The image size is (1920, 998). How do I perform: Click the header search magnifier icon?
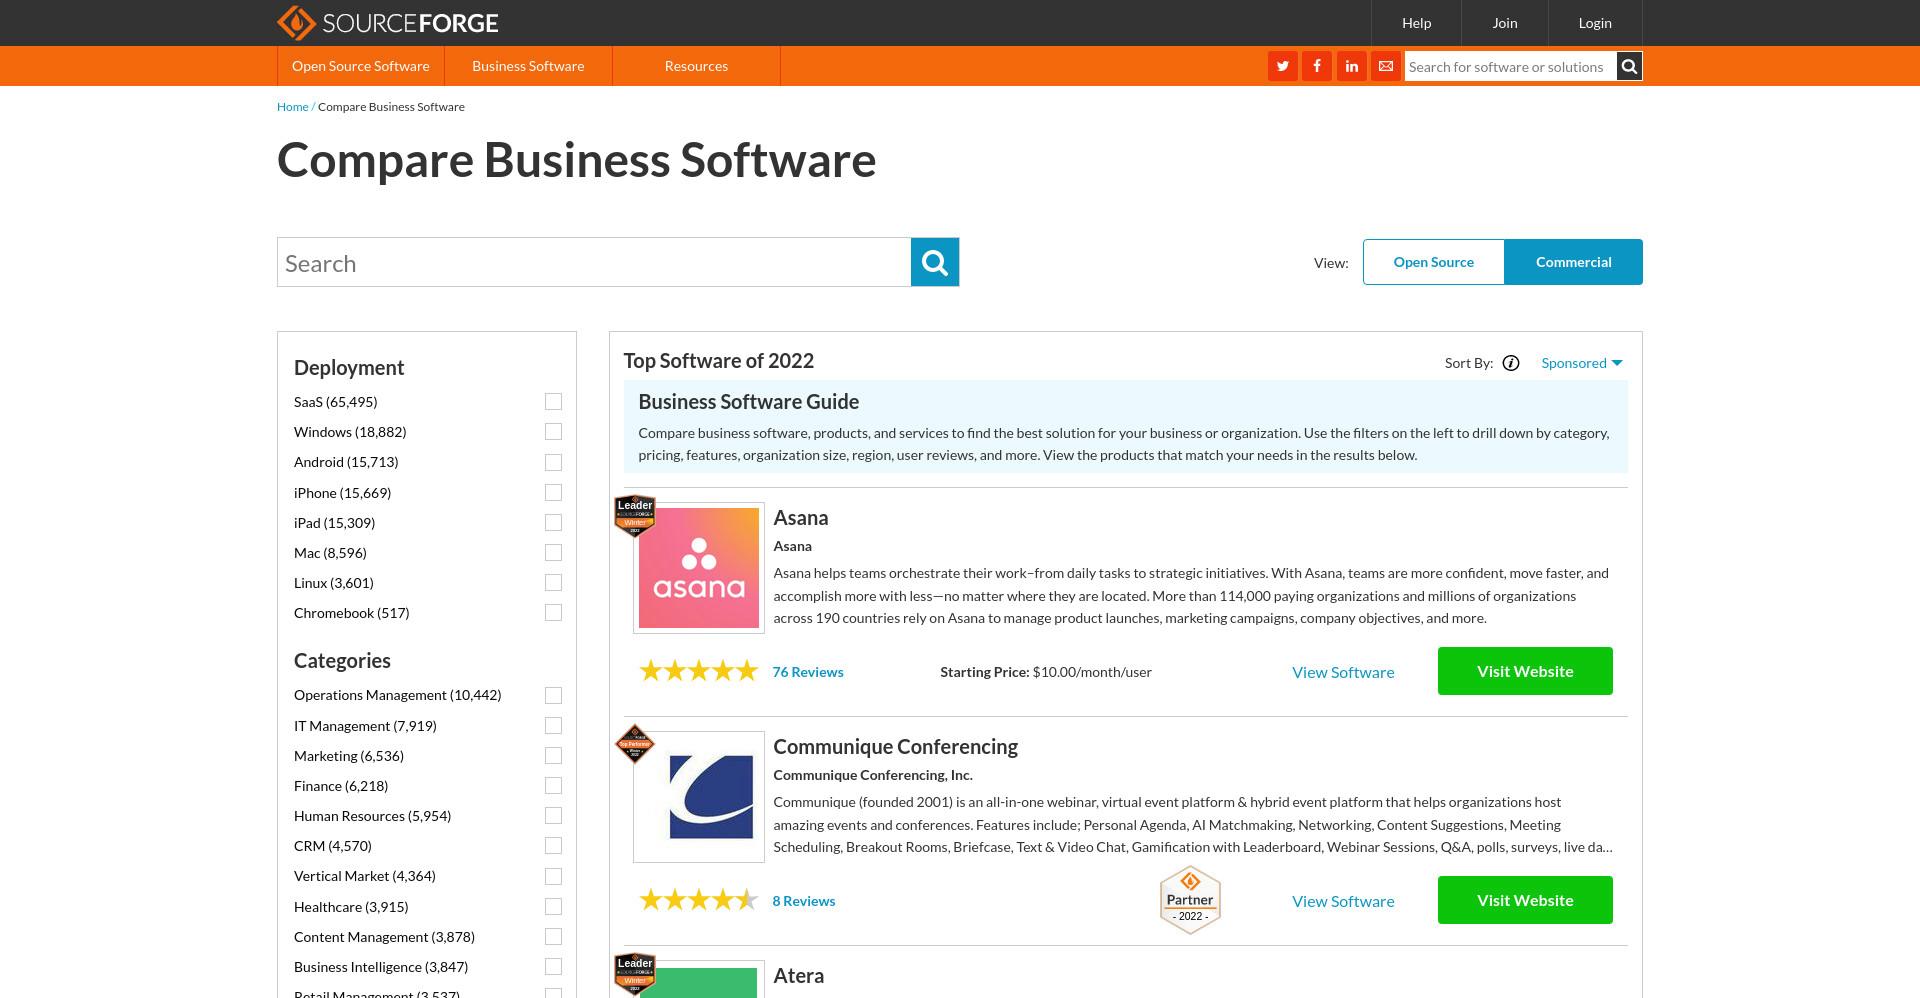(x=1629, y=67)
